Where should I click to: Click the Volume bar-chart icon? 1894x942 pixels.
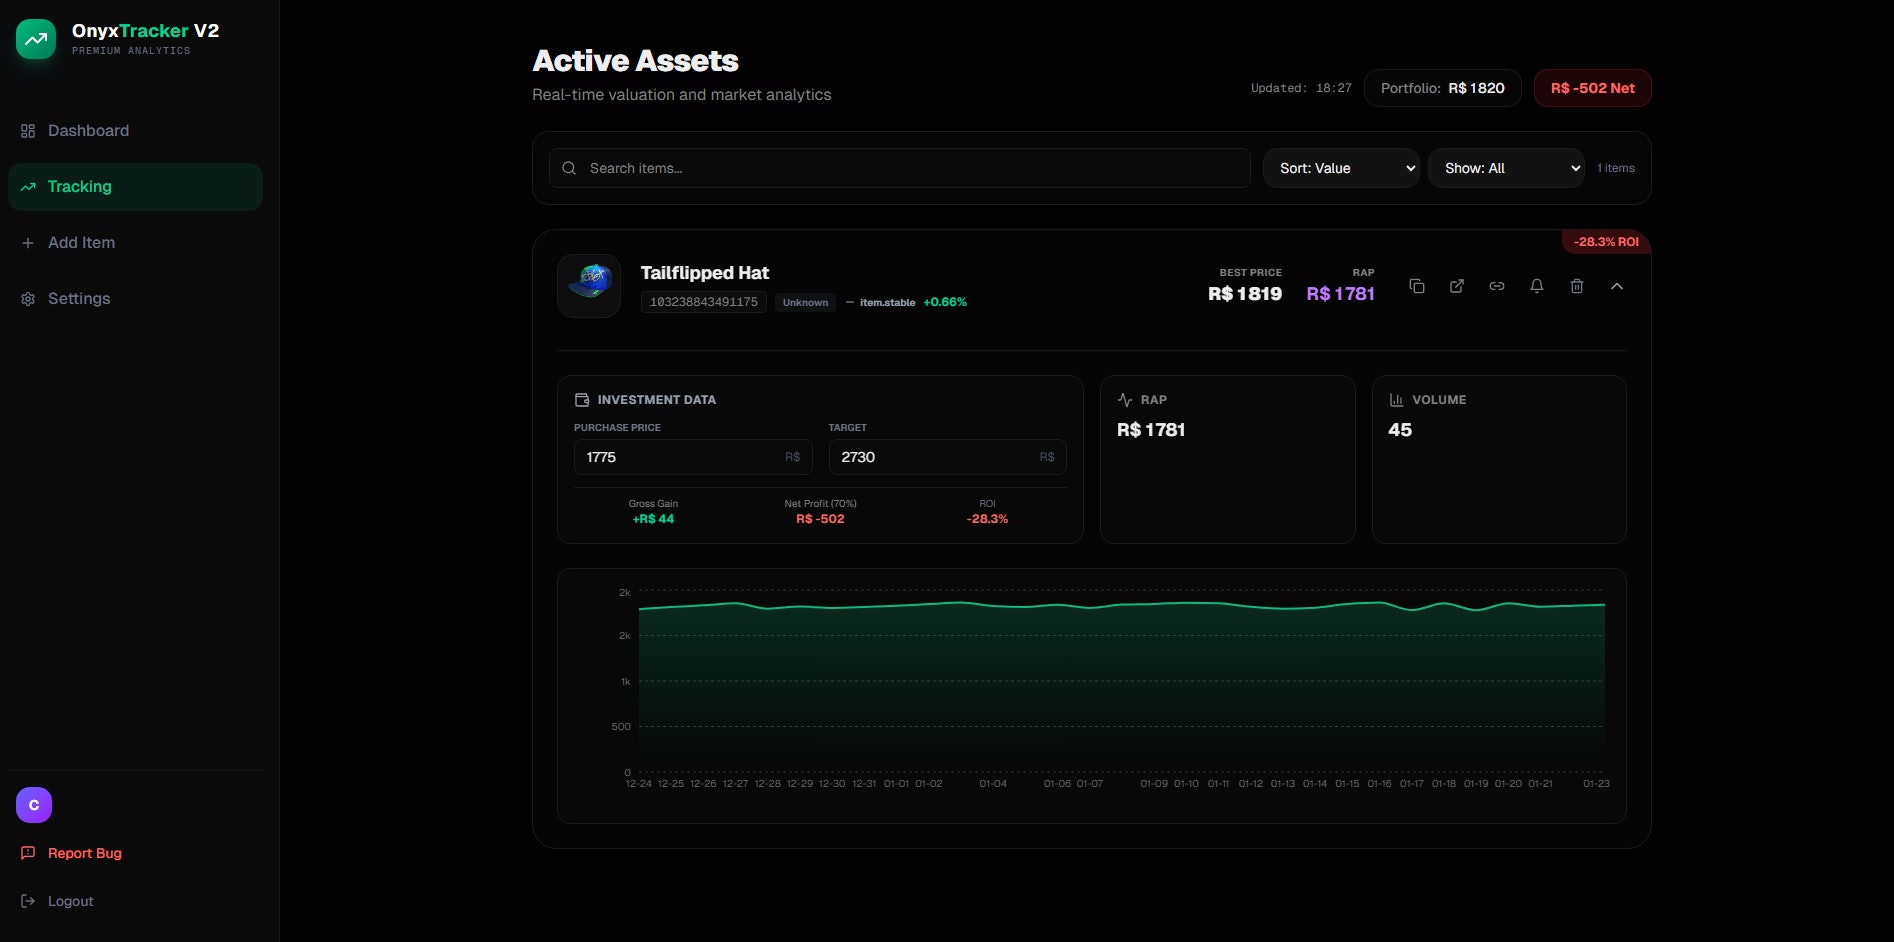(x=1396, y=399)
